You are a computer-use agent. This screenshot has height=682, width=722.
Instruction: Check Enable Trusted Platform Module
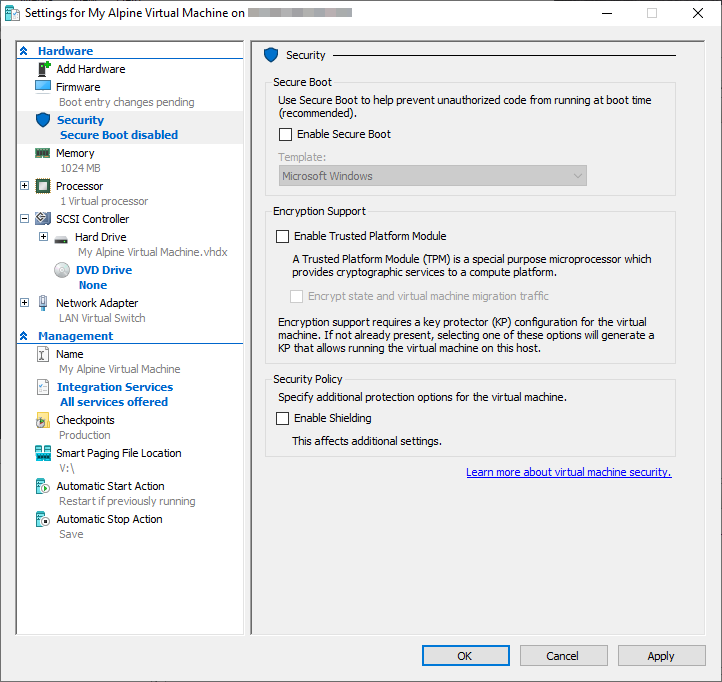[283, 237]
